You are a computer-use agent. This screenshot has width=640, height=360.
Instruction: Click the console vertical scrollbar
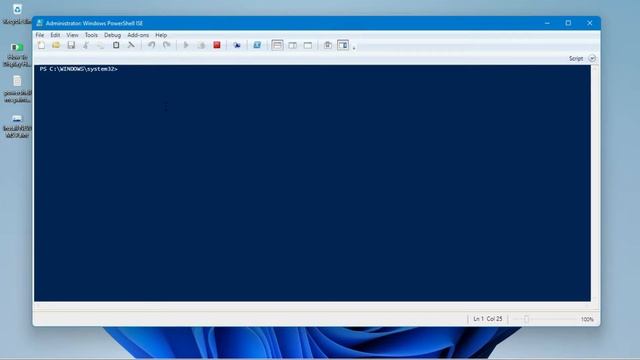point(595,184)
